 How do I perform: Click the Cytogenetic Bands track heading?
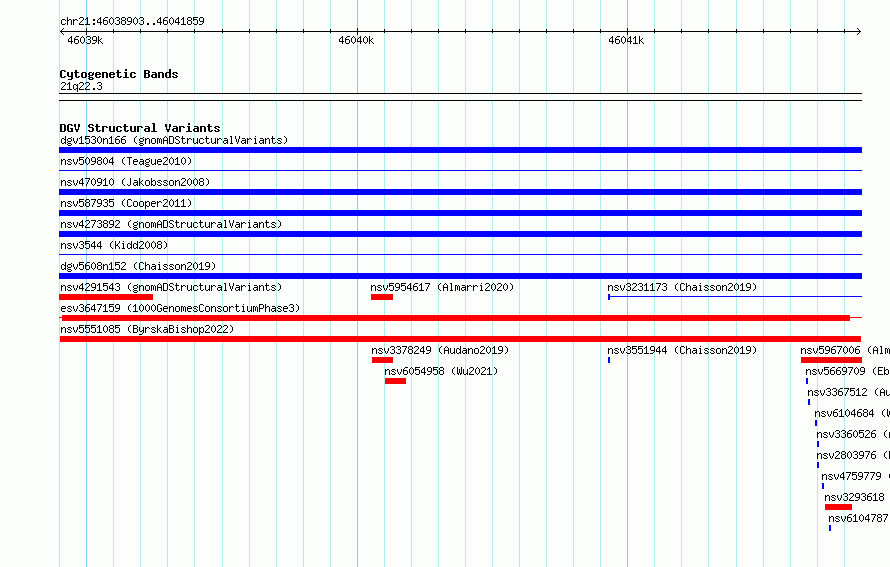click(119, 74)
